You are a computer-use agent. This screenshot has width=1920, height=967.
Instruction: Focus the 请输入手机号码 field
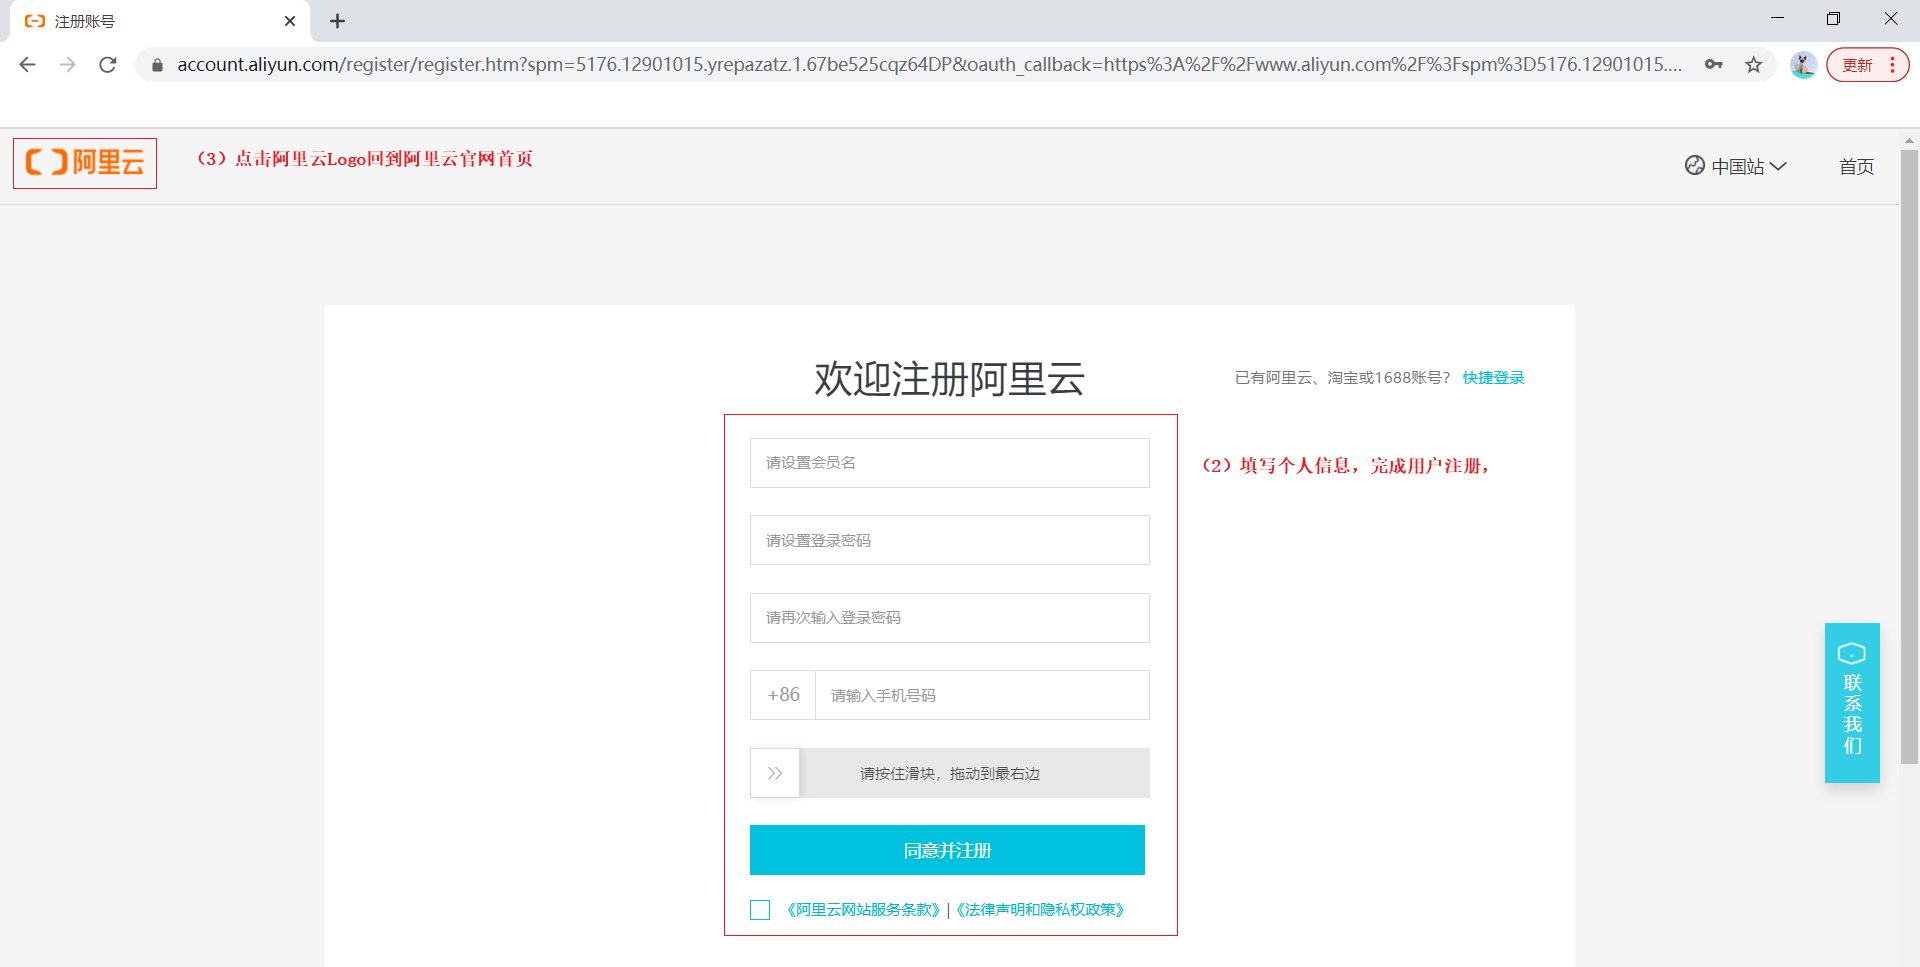tap(982, 695)
